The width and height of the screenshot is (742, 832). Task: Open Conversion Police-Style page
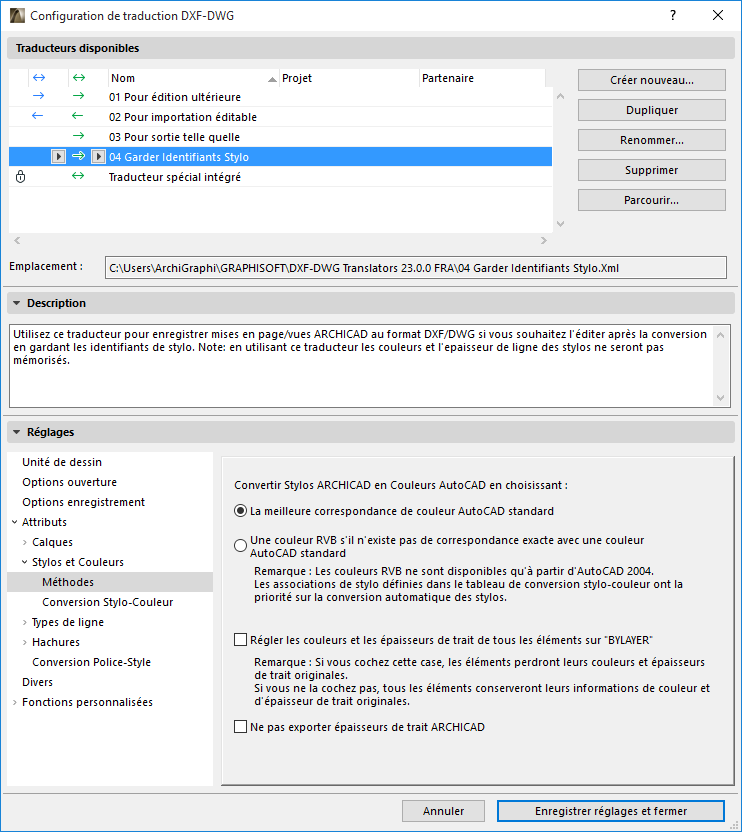point(91,662)
